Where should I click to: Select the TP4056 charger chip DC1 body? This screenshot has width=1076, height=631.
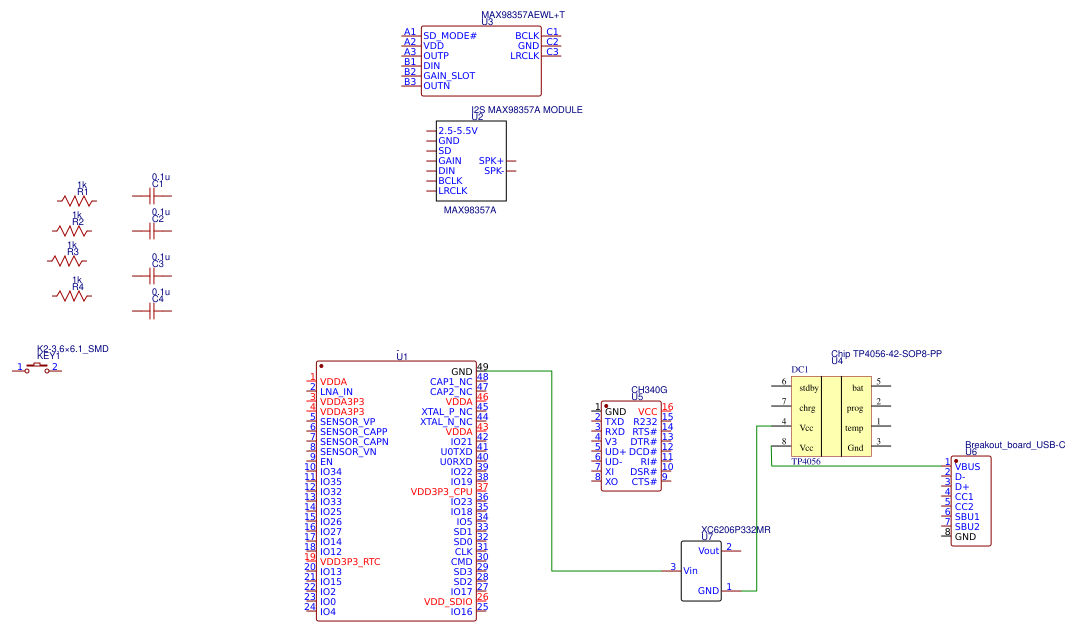click(x=831, y=416)
